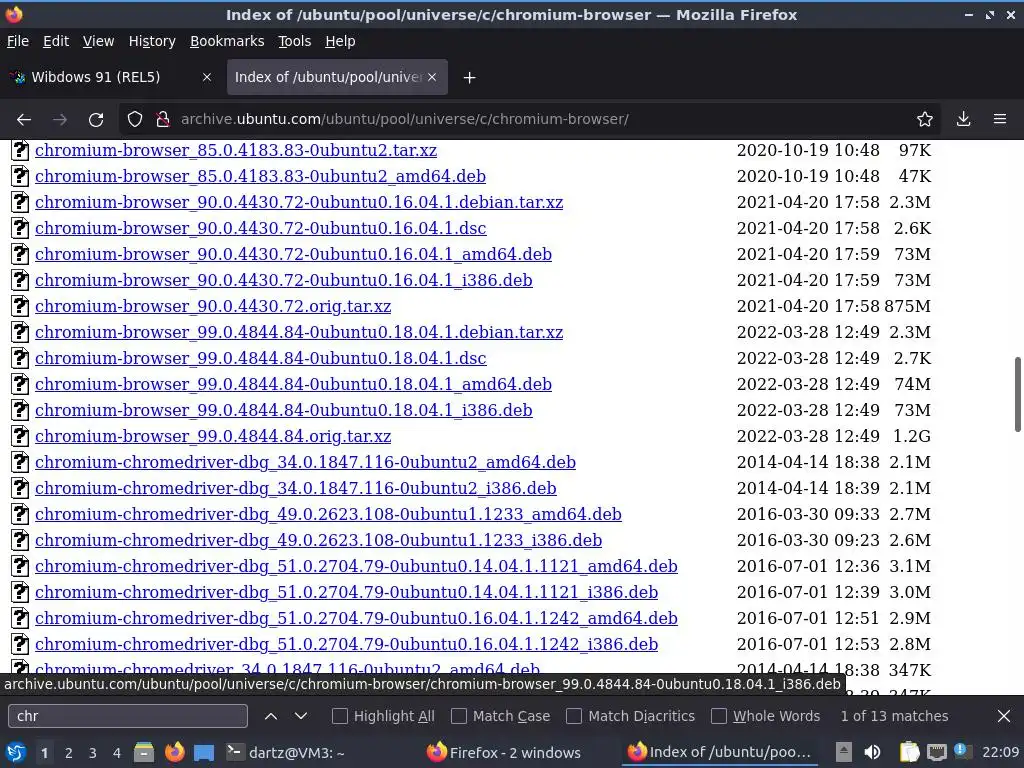
Task: Click the taskbar clock 22:09
Action: pyautogui.click(x=1000, y=753)
